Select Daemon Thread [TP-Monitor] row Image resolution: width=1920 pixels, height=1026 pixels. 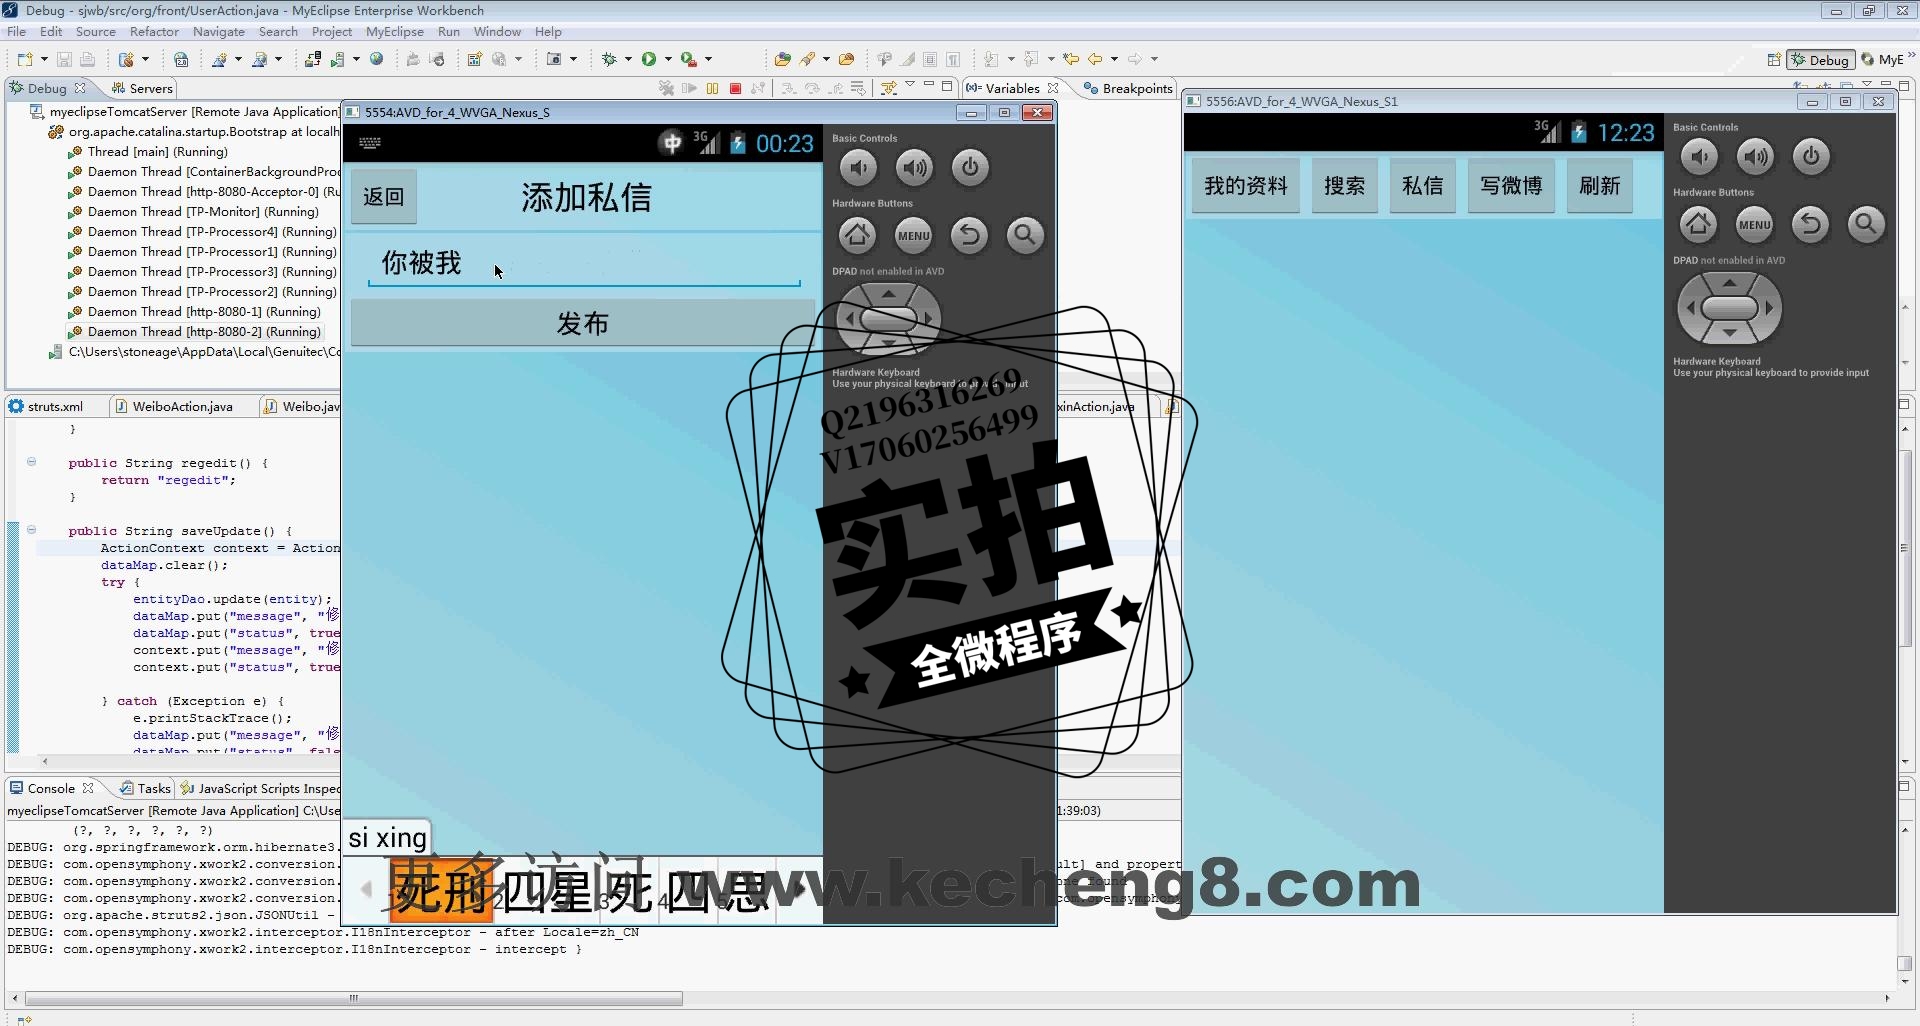193,211
